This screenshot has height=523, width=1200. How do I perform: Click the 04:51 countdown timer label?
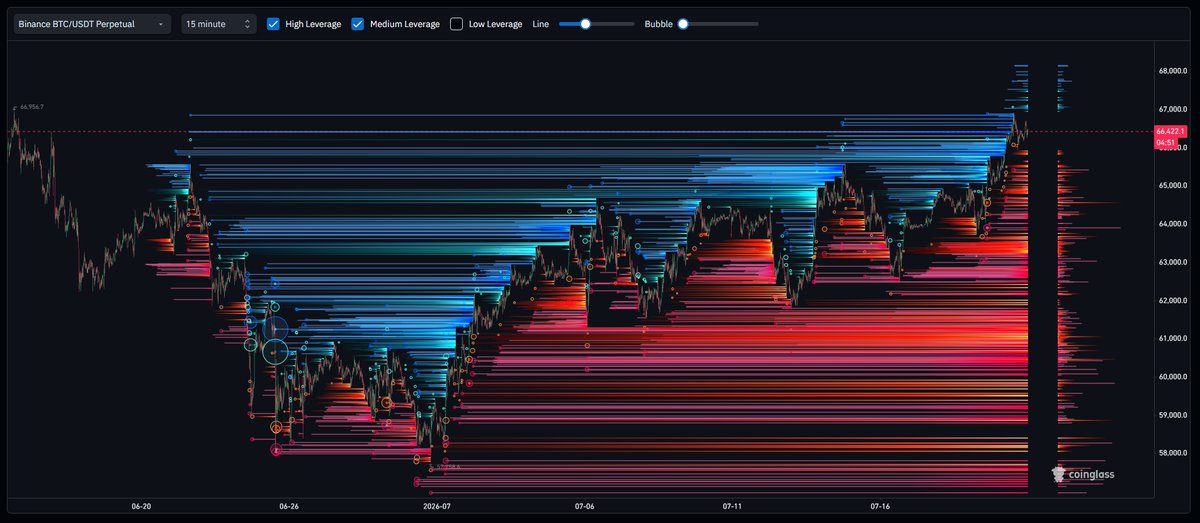(x=1166, y=143)
